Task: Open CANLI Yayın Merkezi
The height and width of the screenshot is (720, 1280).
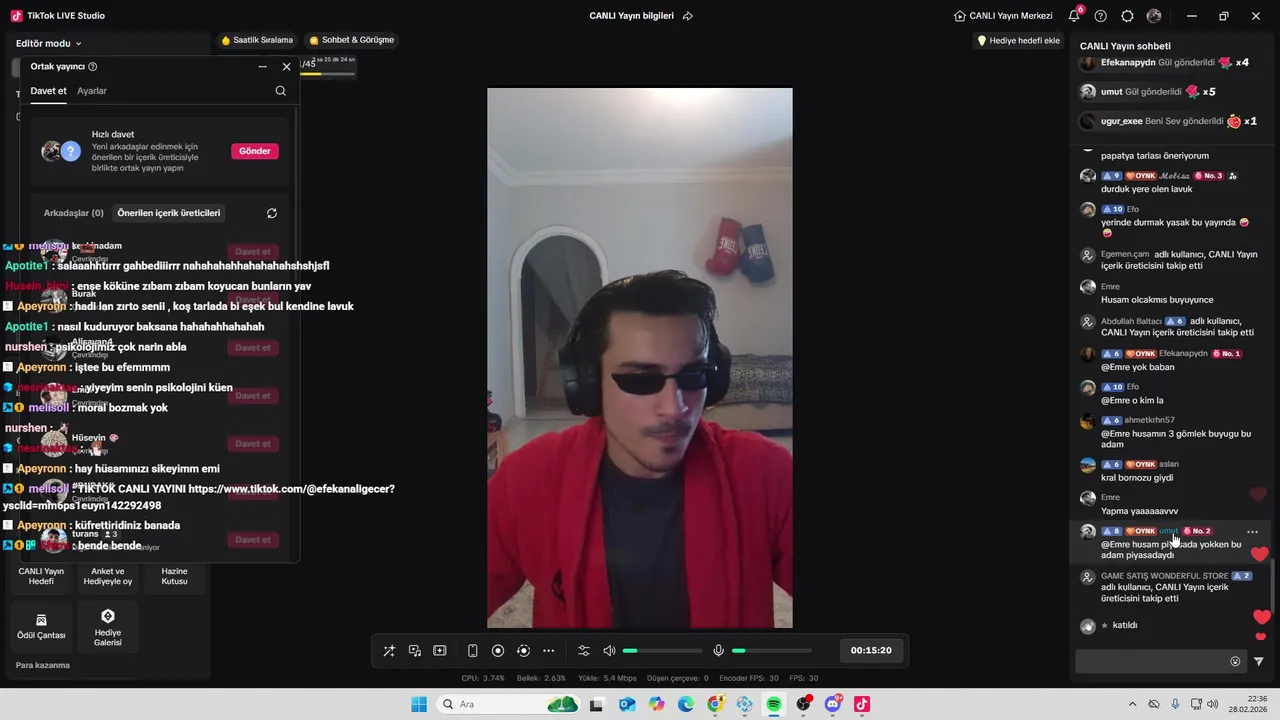Action: point(1003,16)
